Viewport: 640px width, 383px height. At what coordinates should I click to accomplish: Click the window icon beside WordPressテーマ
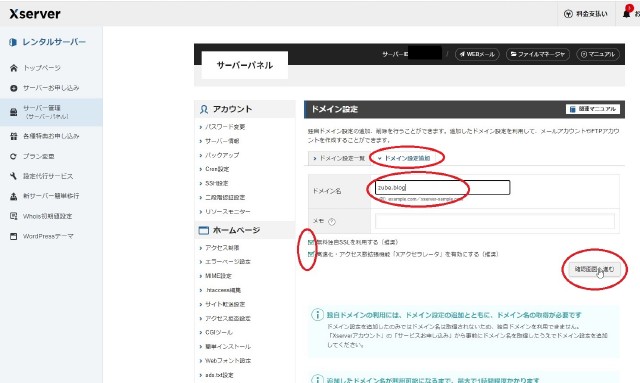(x=13, y=236)
